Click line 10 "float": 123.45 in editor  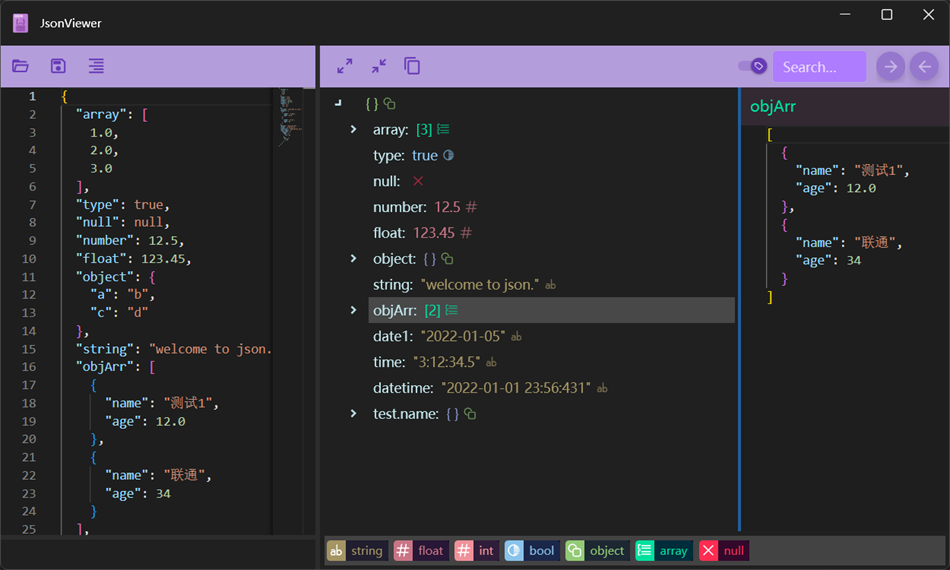(x=133, y=259)
